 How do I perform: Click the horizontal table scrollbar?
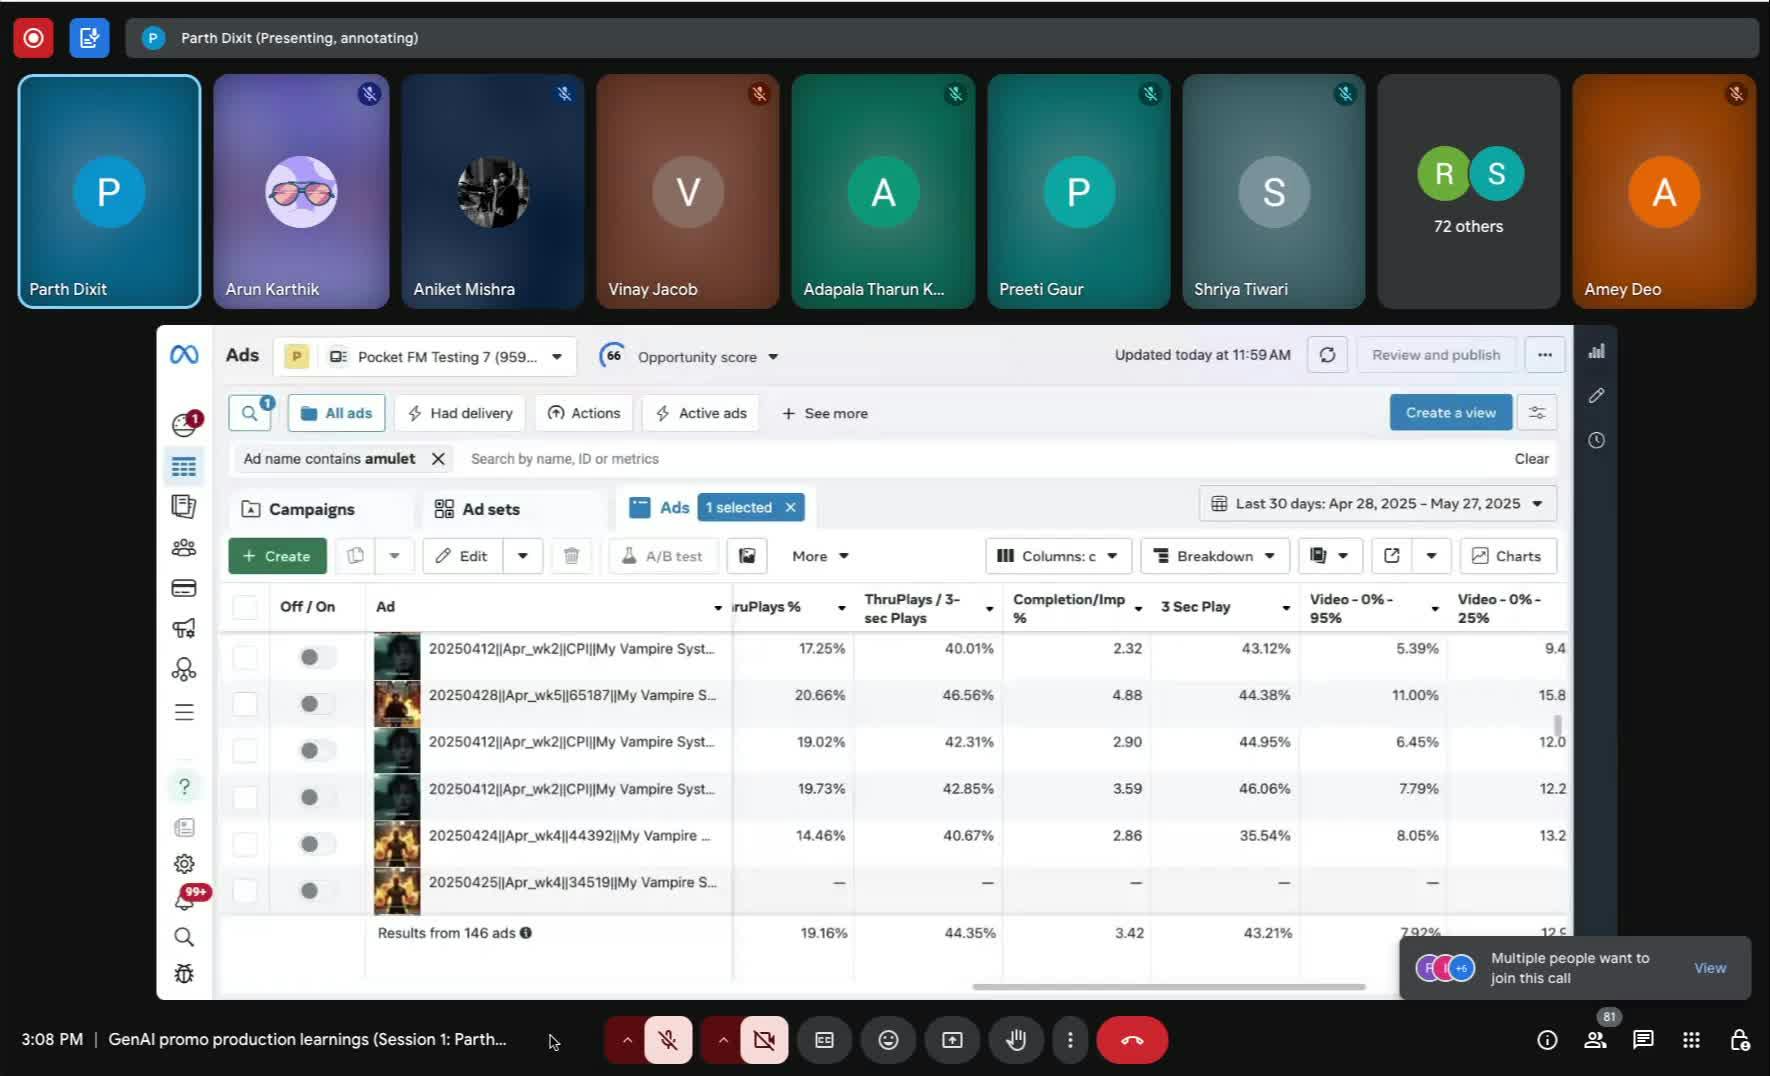coord(1169,987)
